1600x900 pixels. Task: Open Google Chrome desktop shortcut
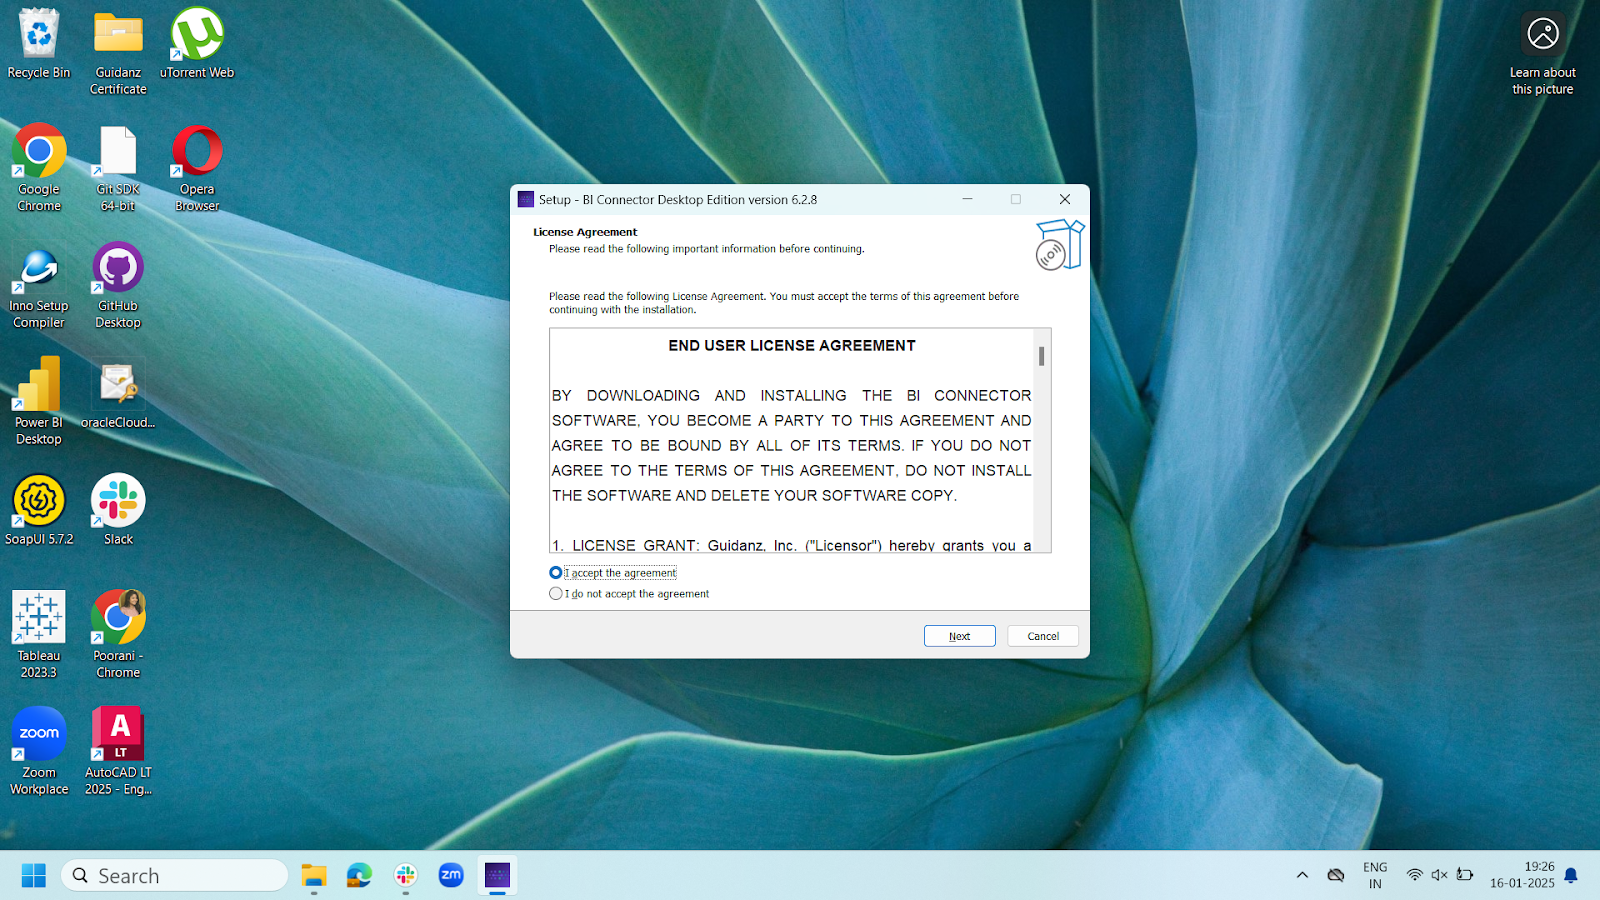pyautogui.click(x=39, y=168)
